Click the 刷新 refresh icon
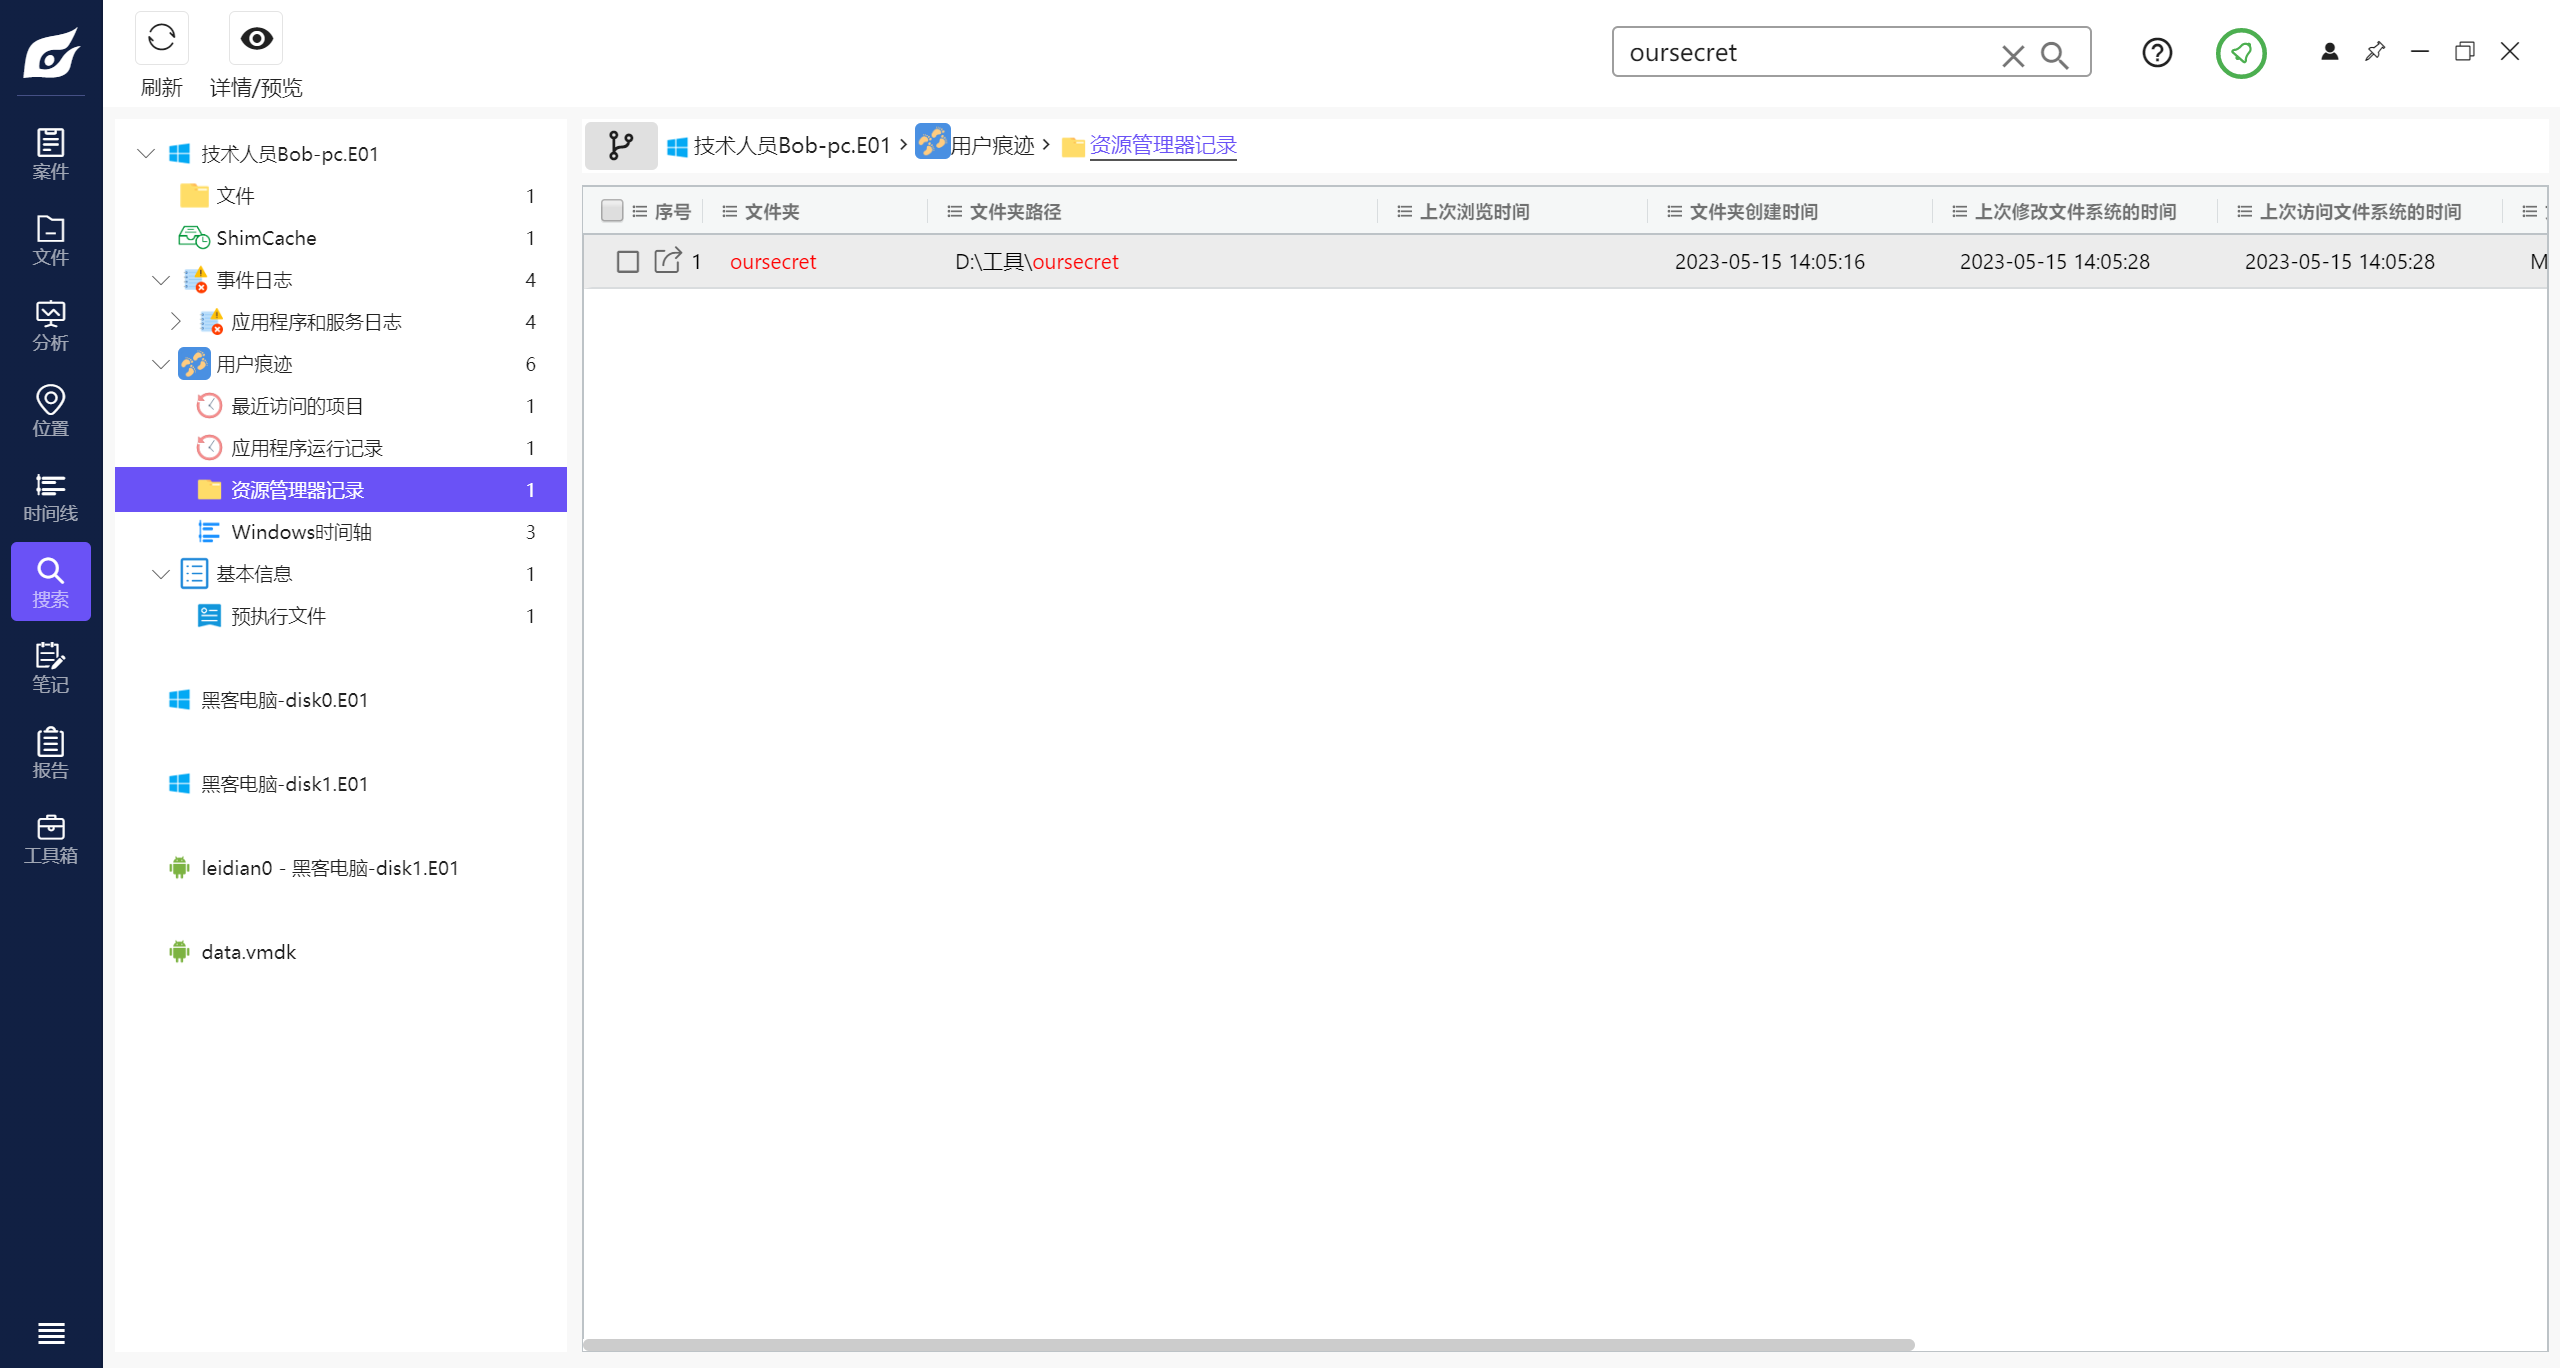Viewport: 2560px width, 1368px height. [161, 38]
